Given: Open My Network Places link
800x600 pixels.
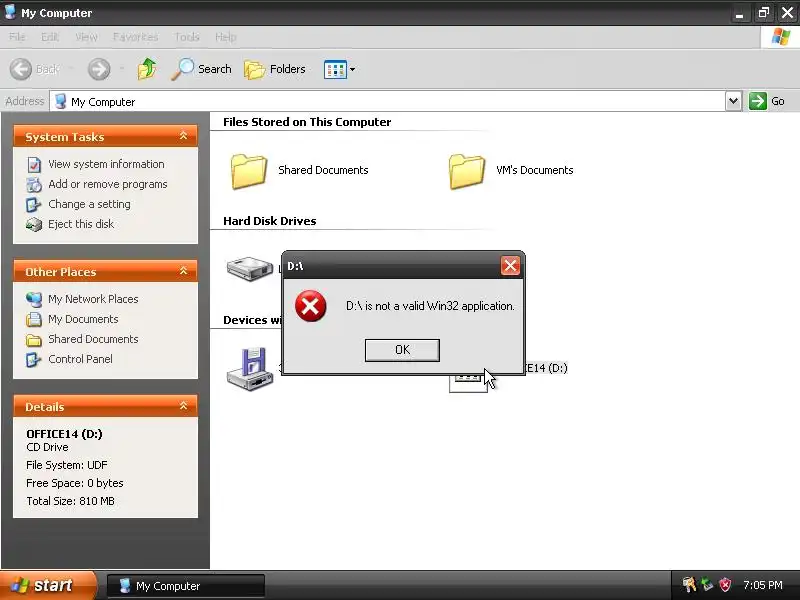Looking at the screenshot, I should point(93,299).
